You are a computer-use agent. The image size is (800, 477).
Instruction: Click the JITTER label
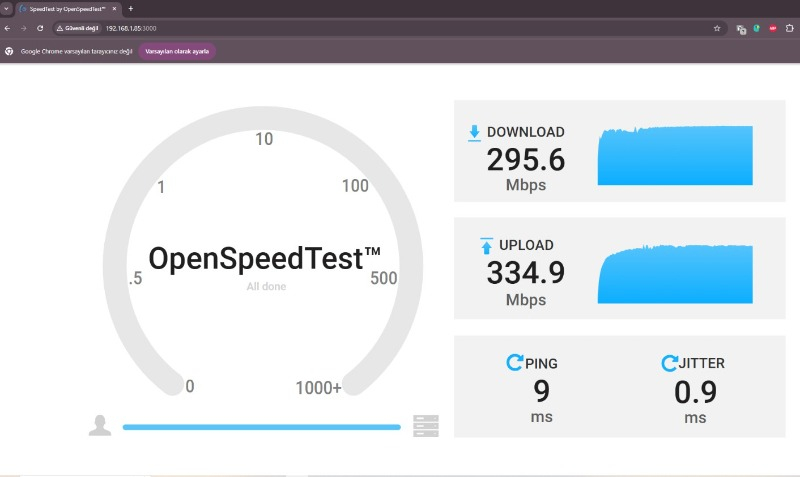702,363
